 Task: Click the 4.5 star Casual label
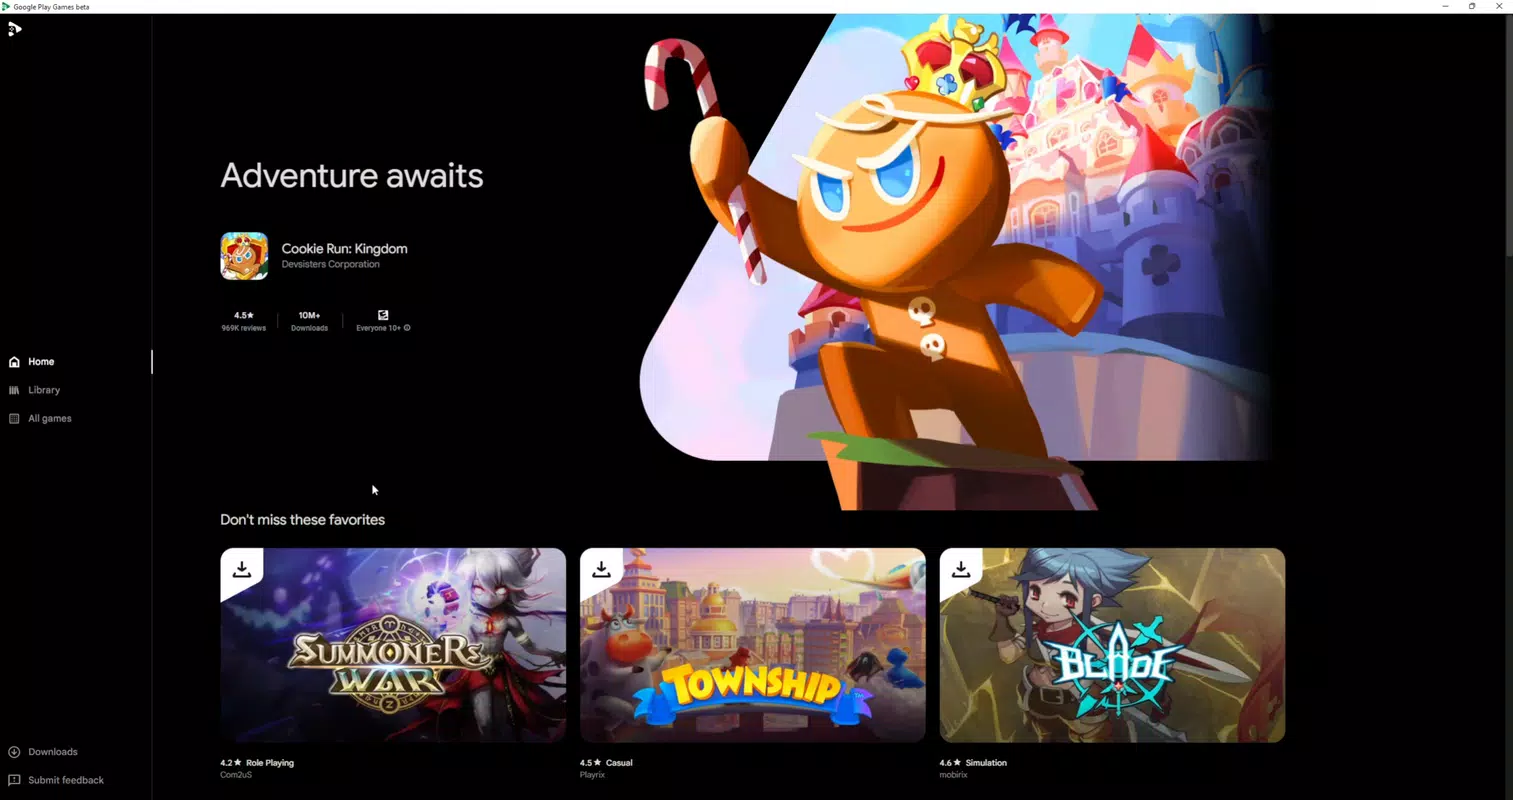[x=606, y=763]
